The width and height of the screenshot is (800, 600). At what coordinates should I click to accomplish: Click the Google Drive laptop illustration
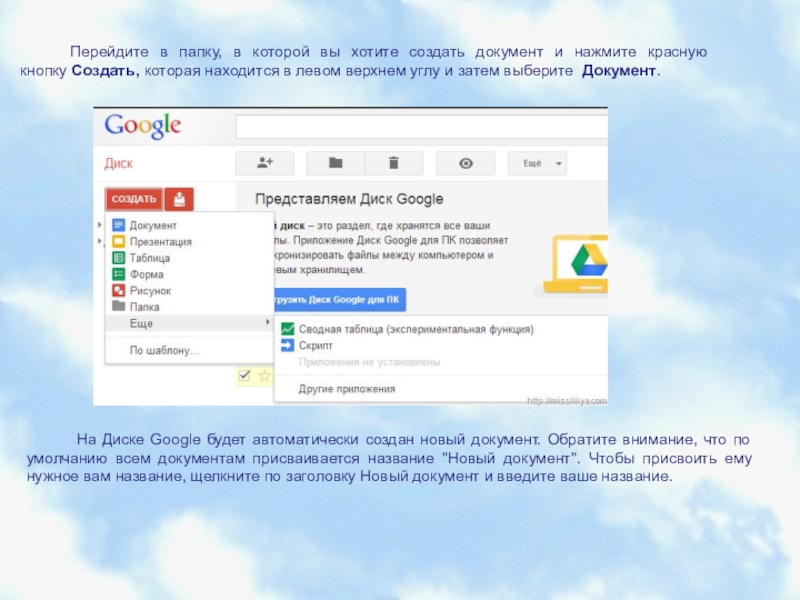(x=576, y=264)
